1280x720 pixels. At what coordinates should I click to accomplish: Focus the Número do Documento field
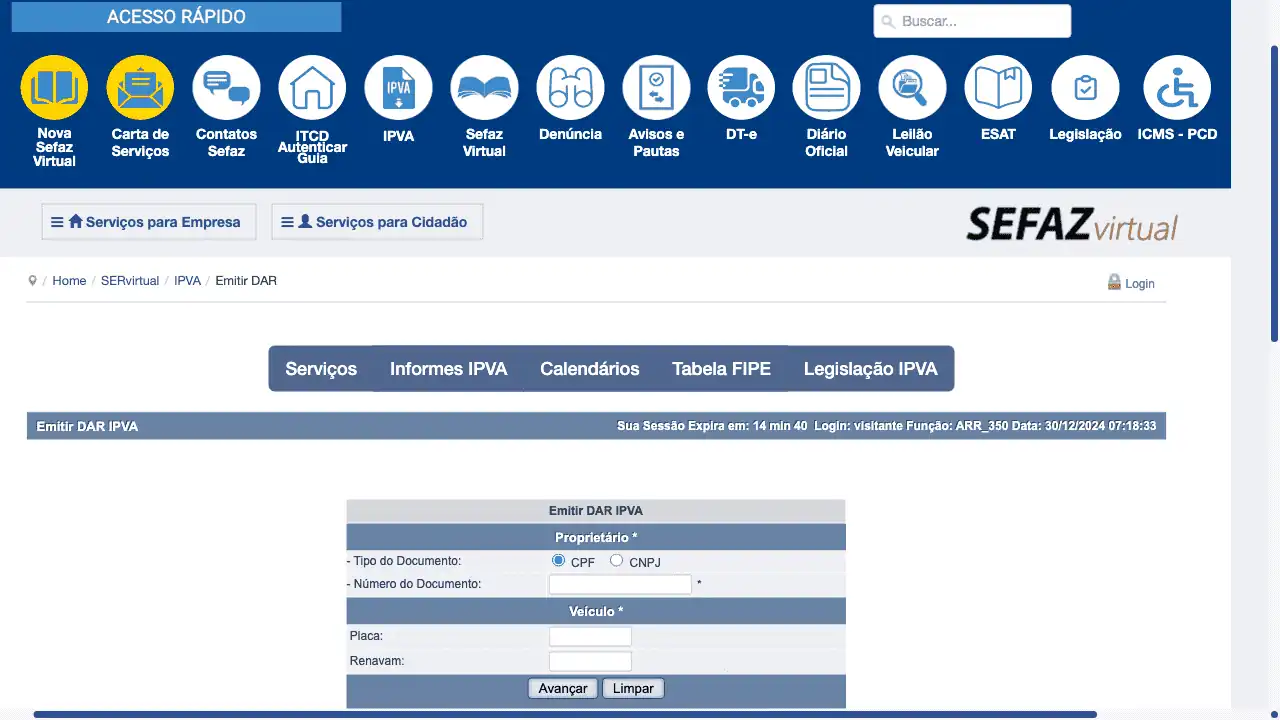(620, 584)
